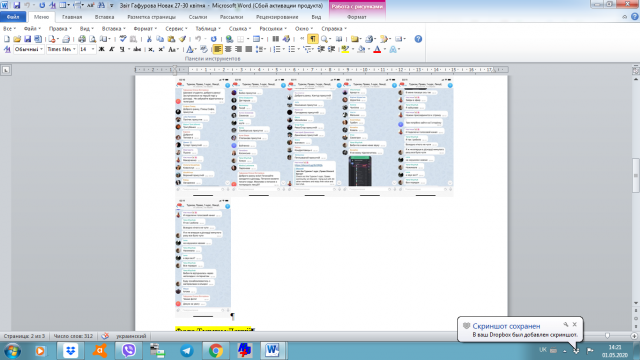Click word count Число слов: 312

click(73, 336)
